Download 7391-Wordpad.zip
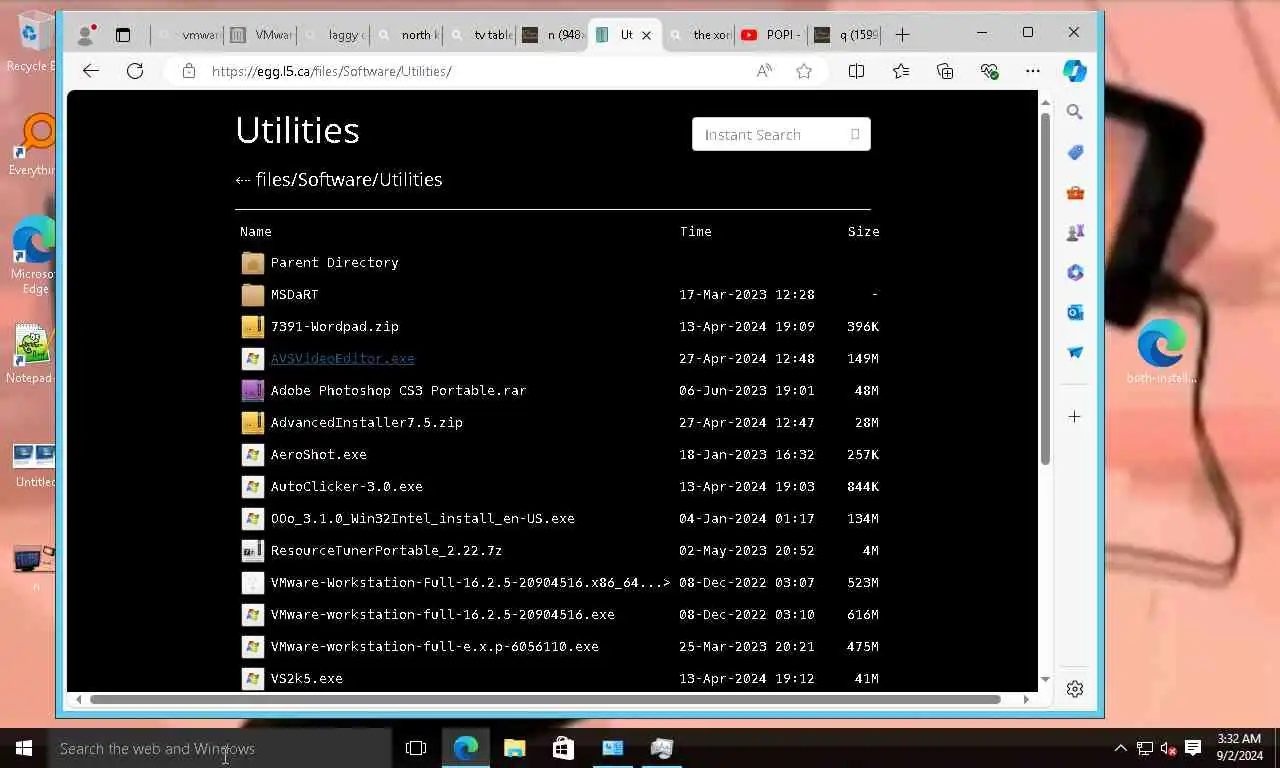The image size is (1280, 768). click(x=334, y=326)
